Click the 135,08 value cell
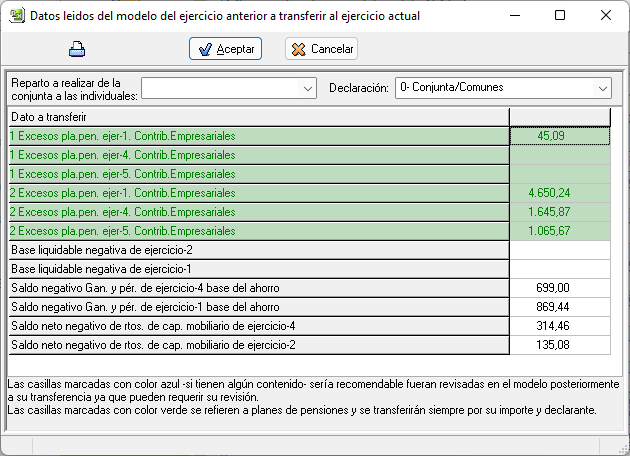The image size is (630, 456). [560, 345]
